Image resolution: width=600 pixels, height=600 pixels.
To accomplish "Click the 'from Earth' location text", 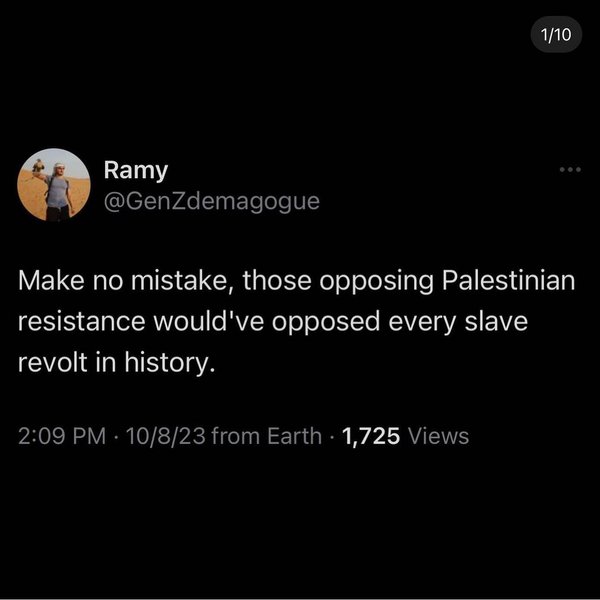I will pyautogui.click(x=266, y=436).
